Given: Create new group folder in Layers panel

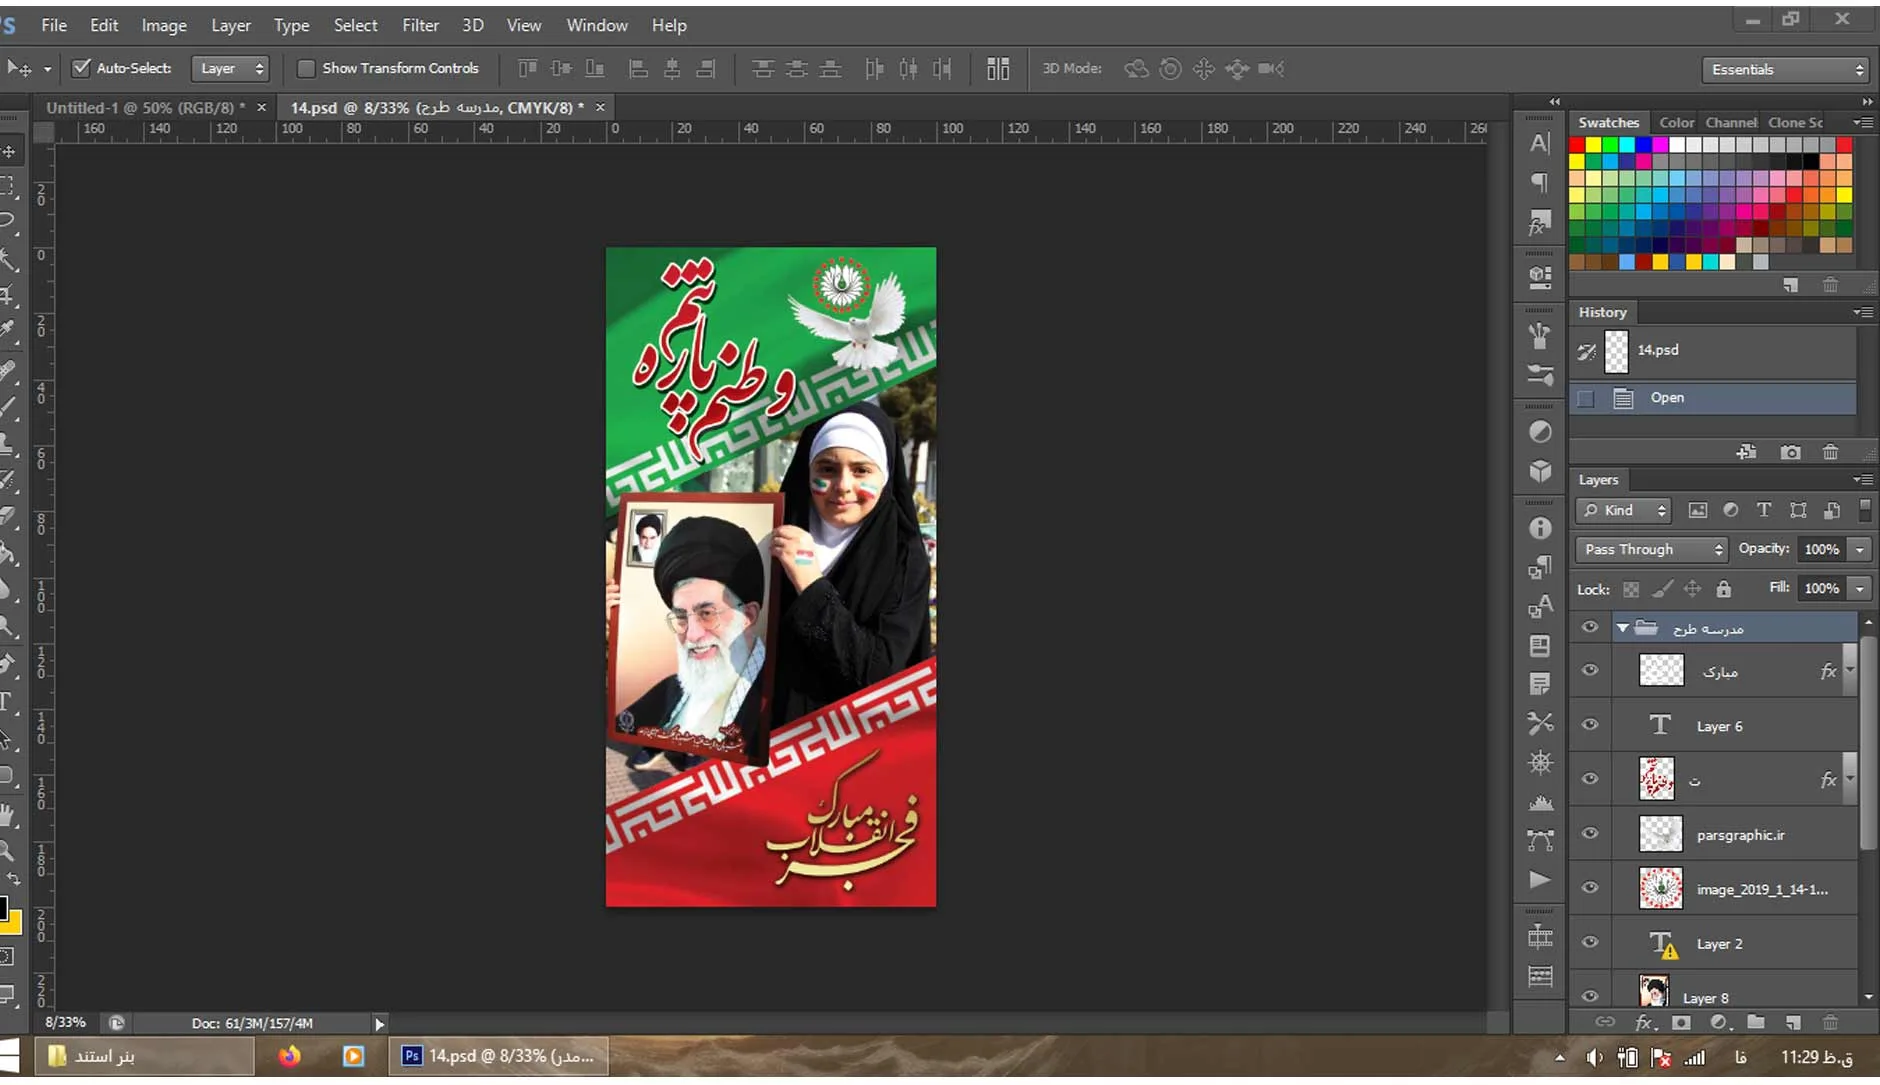Looking at the screenshot, I should pyautogui.click(x=1756, y=1022).
